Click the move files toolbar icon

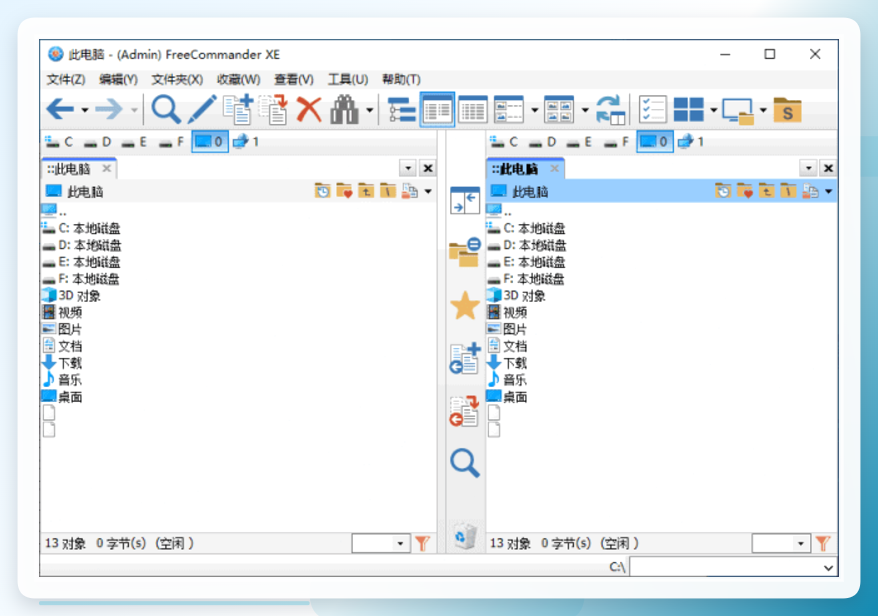(274, 109)
